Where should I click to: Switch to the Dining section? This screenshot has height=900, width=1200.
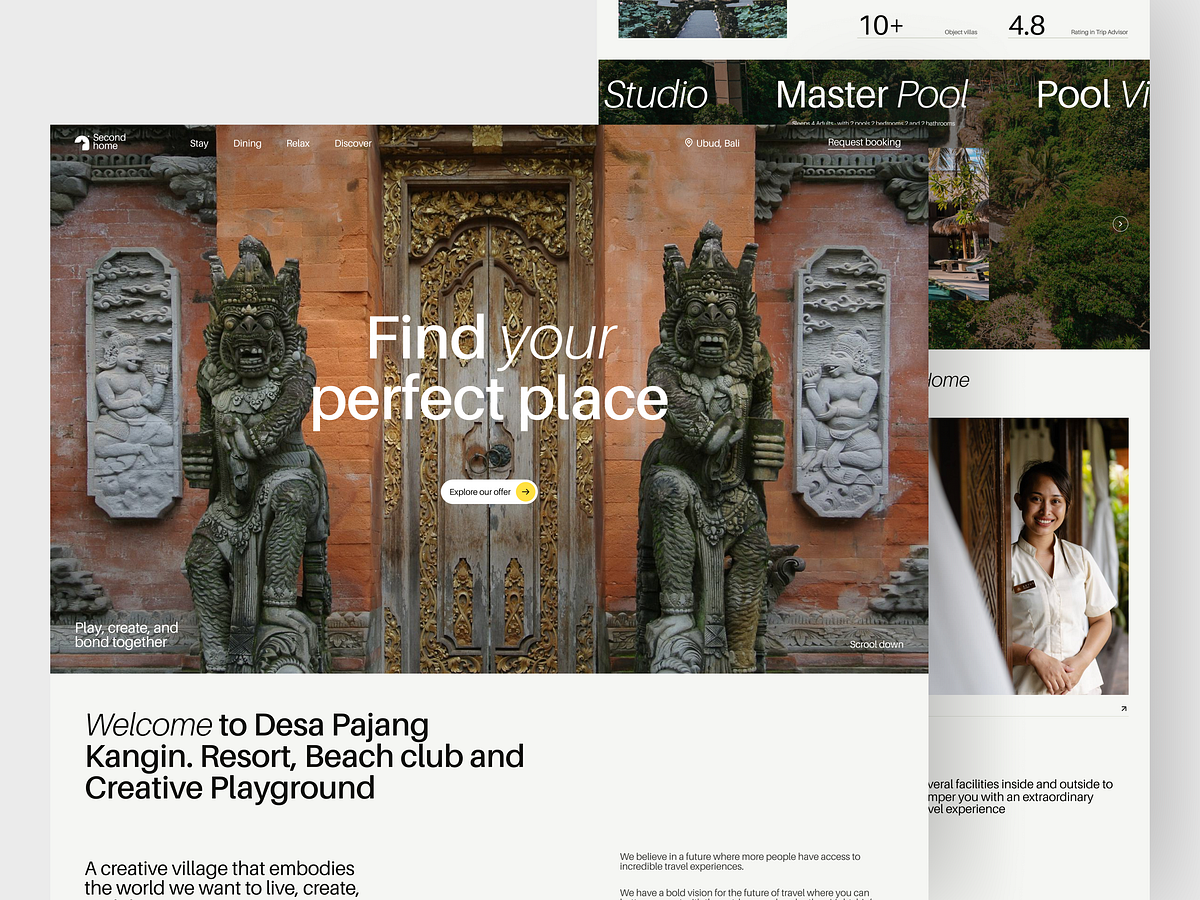click(x=247, y=143)
